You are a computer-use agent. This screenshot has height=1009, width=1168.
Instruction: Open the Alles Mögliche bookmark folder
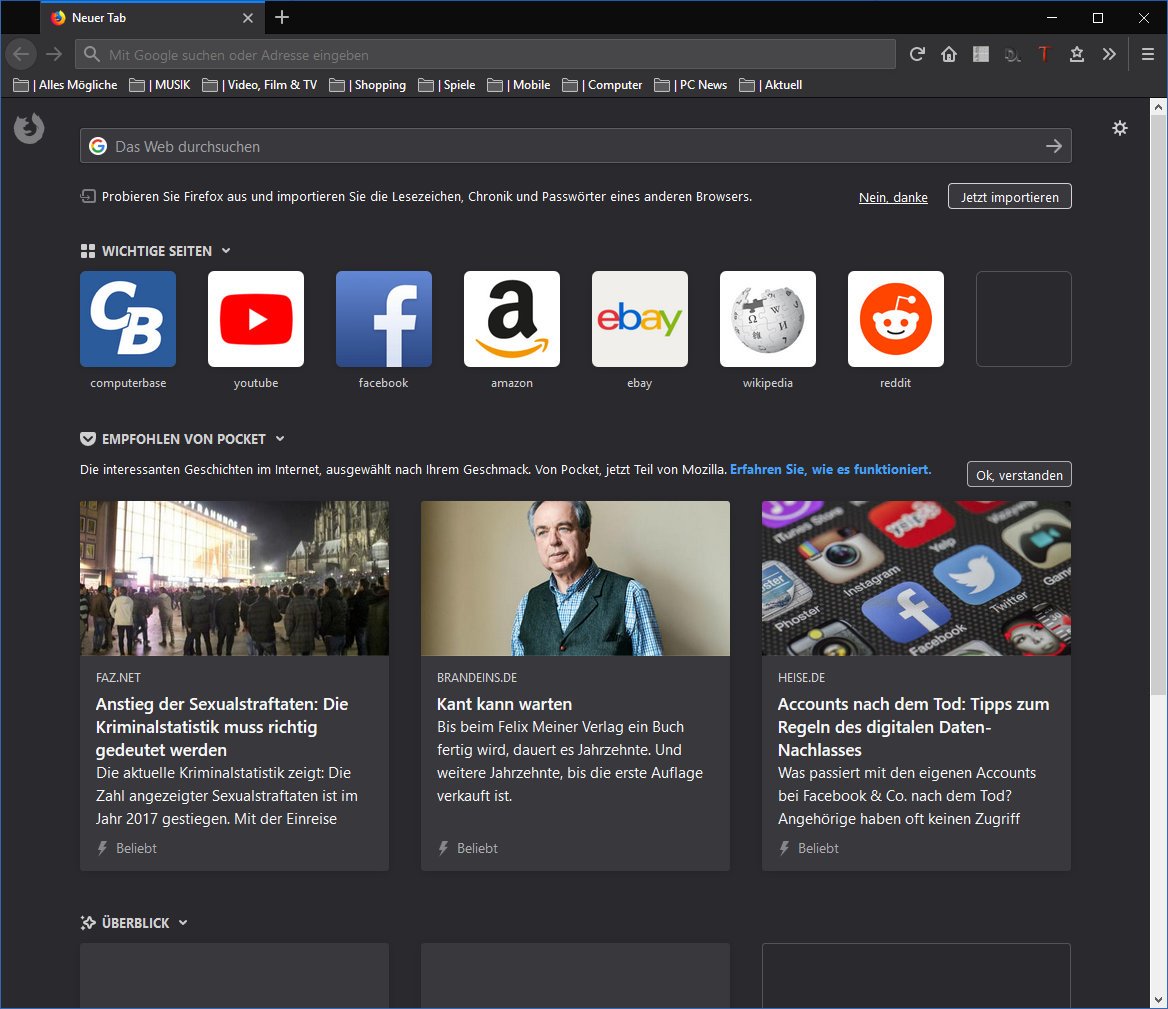coord(65,85)
